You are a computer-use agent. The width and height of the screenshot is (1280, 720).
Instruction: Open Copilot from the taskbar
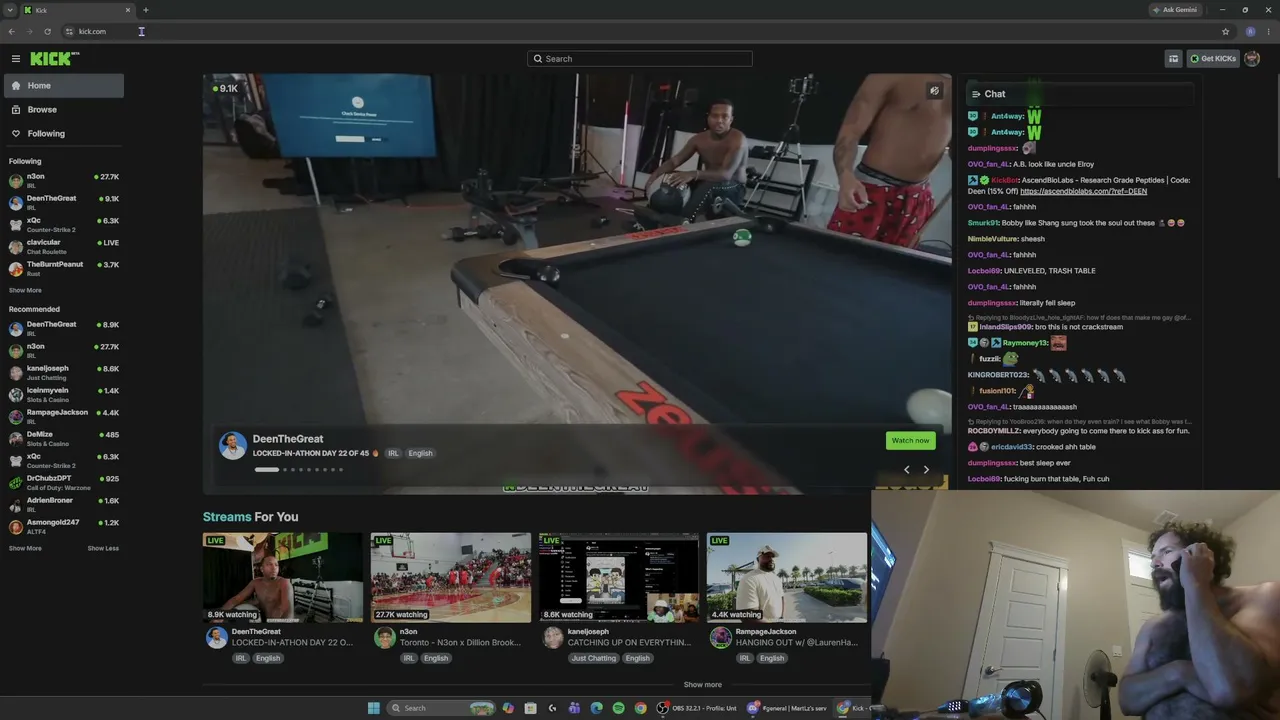(x=508, y=708)
